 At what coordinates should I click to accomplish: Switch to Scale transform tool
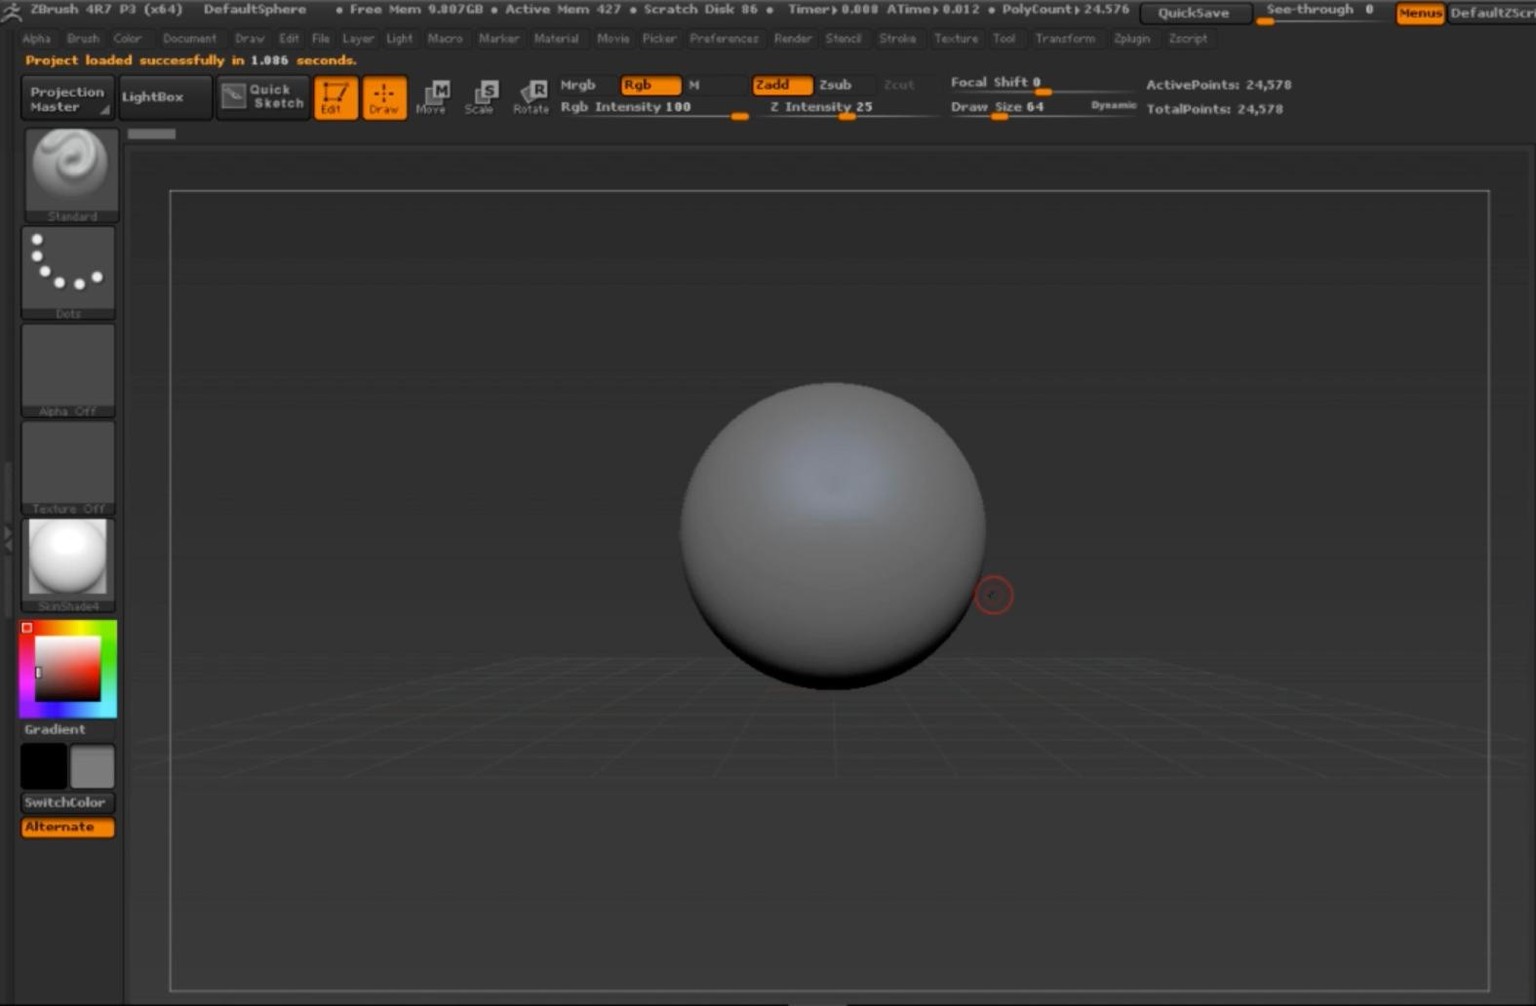click(481, 98)
